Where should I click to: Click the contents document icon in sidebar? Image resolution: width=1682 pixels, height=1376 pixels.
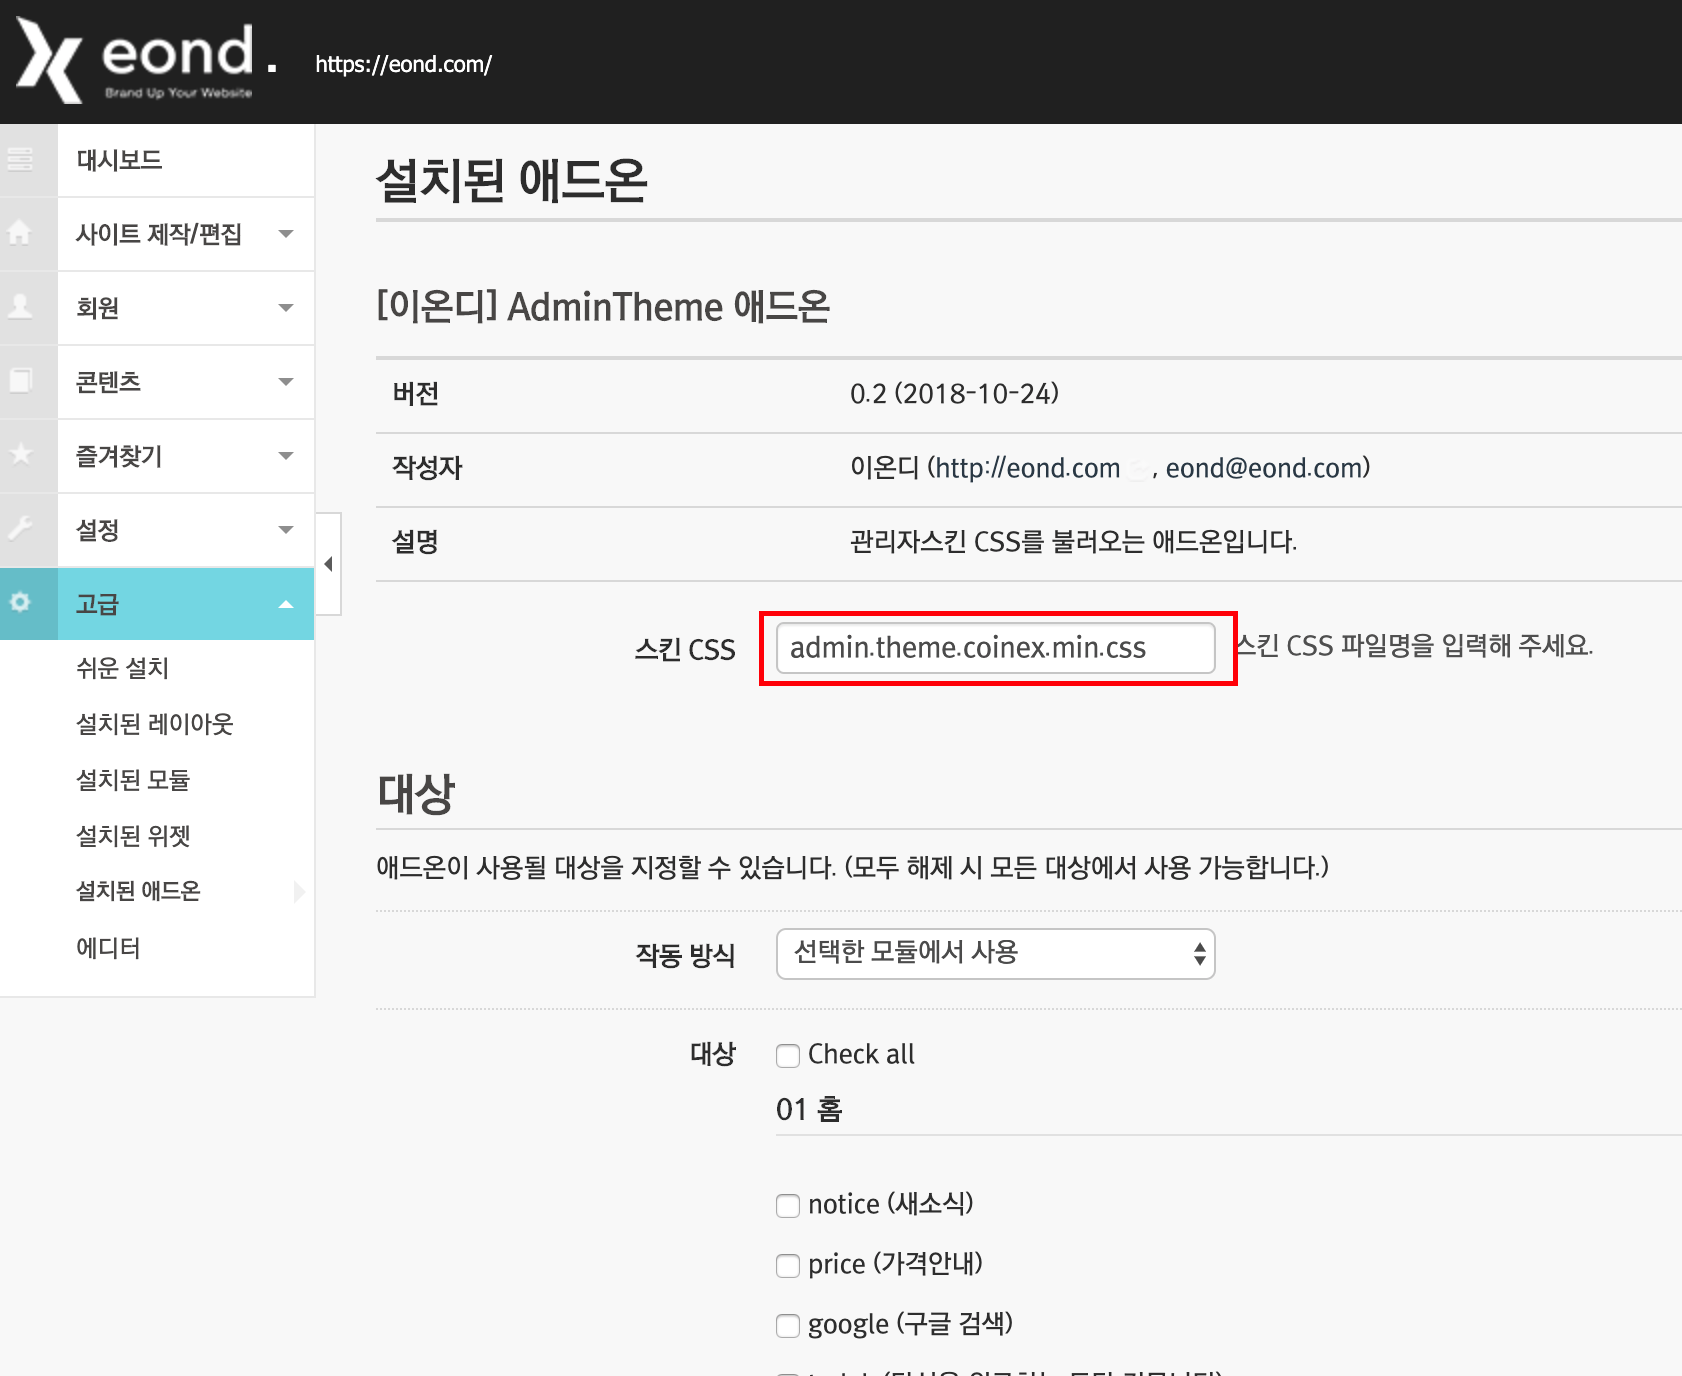20,380
